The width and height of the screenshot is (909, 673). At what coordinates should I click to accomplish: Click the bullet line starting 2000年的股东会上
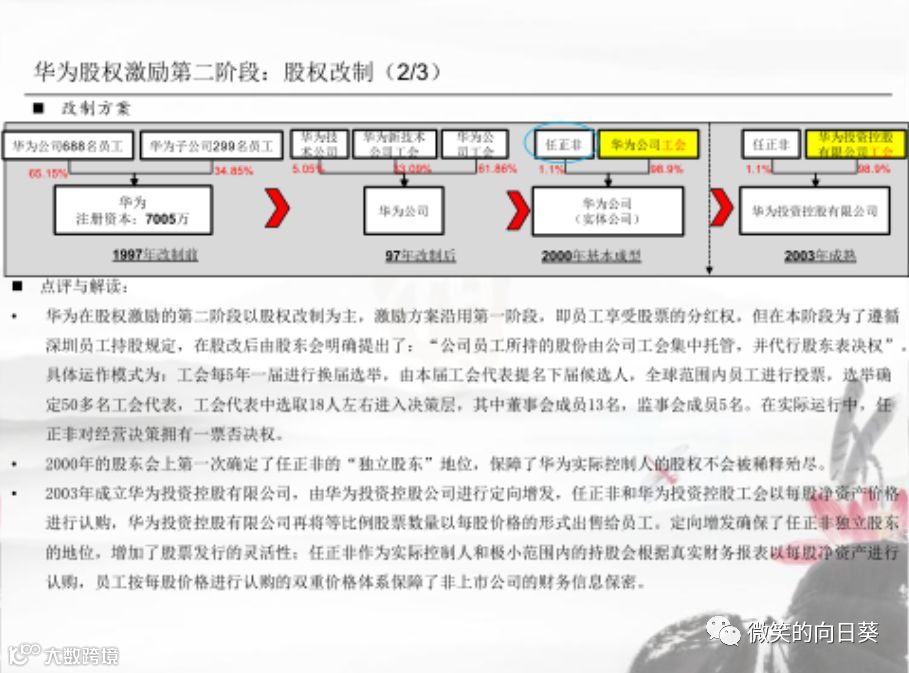436,464
